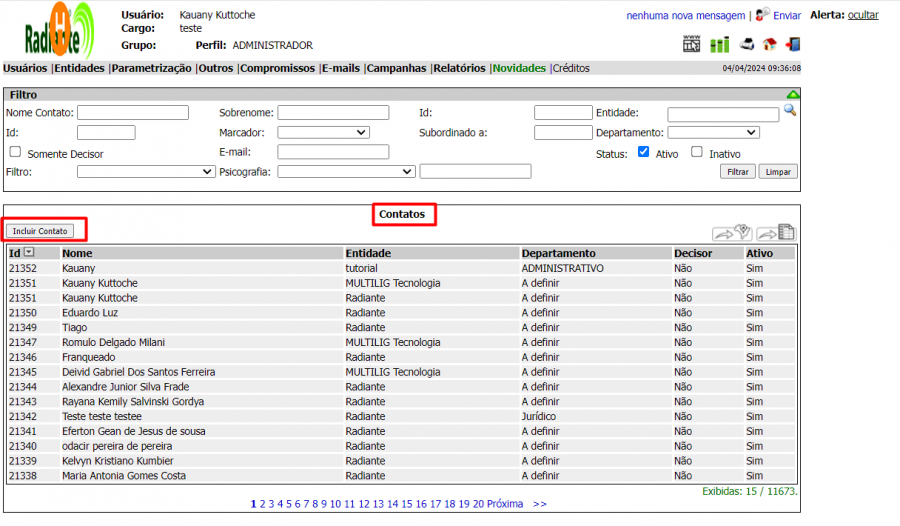The width and height of the screenshot is (900, 526).
Task: Log out using the exit door icon
Action: point(793,44)
